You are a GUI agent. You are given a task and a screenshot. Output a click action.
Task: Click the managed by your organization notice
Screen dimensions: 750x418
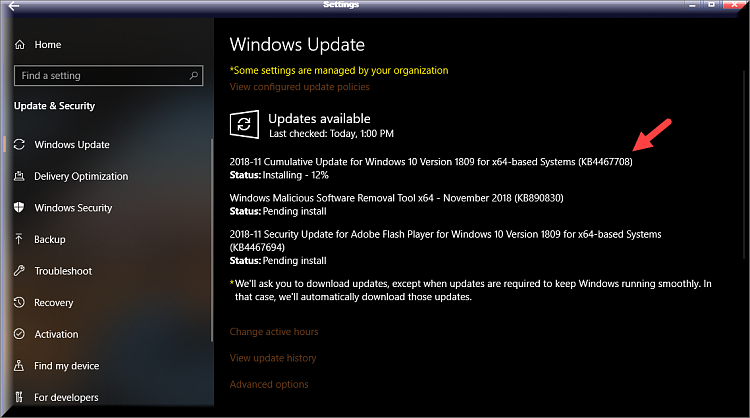coord(339,70)
